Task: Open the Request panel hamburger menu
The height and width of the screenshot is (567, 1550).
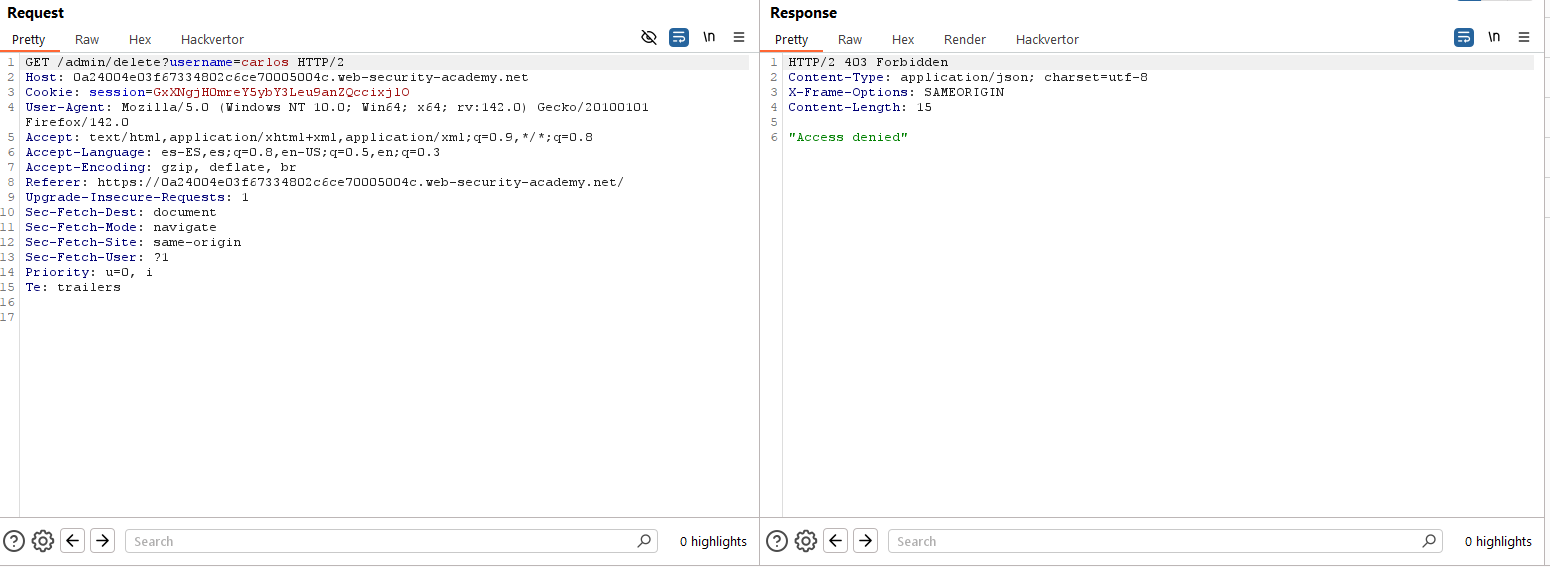Action: [x=739, y=38]
